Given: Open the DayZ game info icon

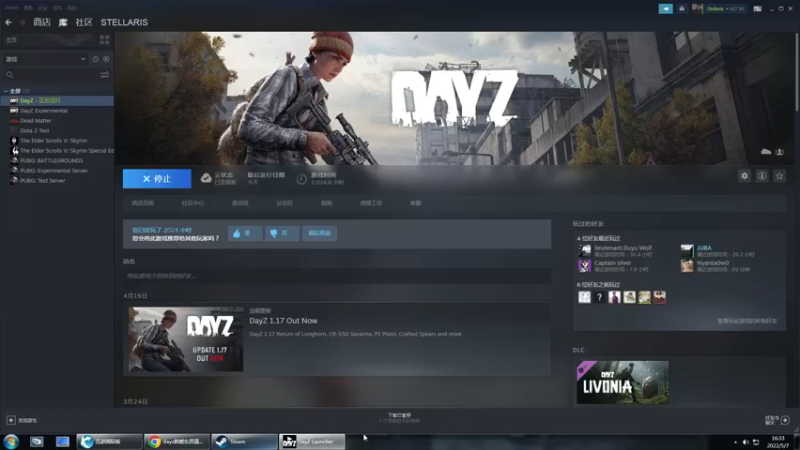Looking at the screenshot, I should [762, 176].
